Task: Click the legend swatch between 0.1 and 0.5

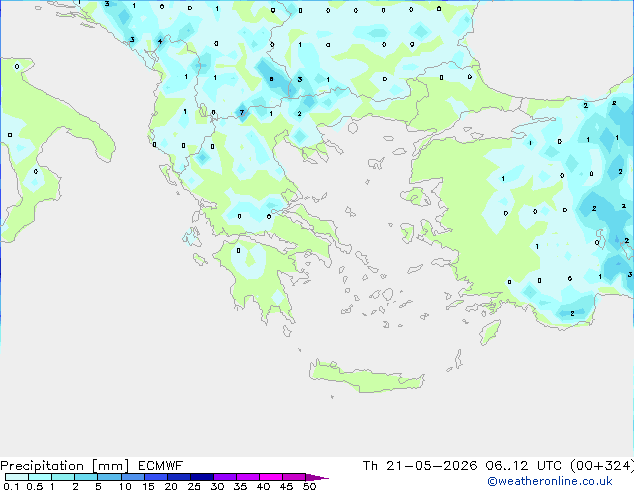Action: (17, 477)
